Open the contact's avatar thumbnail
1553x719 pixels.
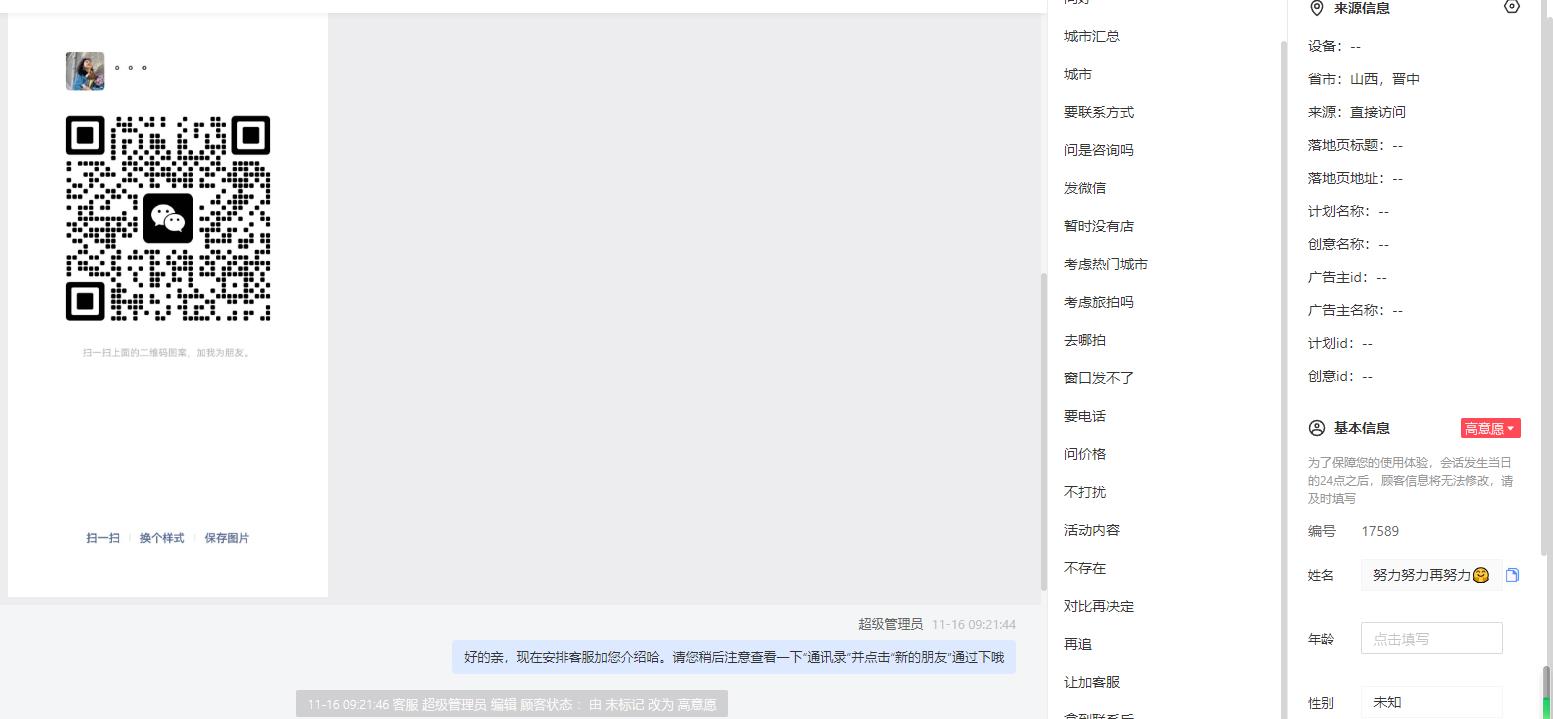[85, 71]
